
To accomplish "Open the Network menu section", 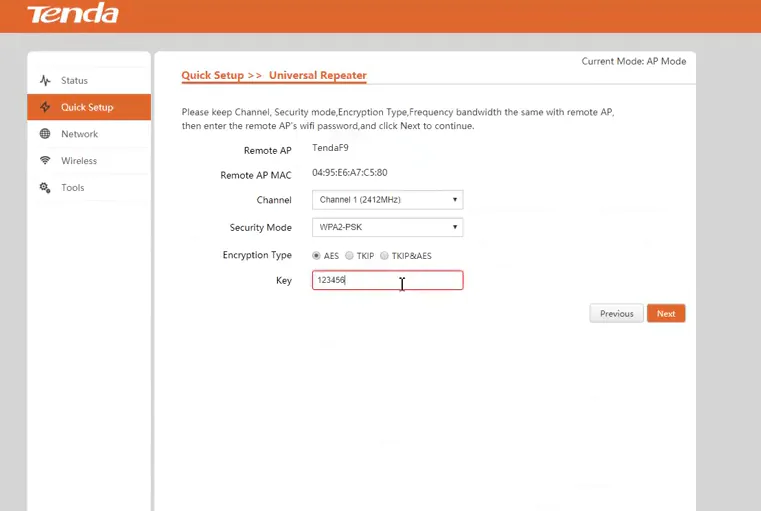I will [79, 134].
